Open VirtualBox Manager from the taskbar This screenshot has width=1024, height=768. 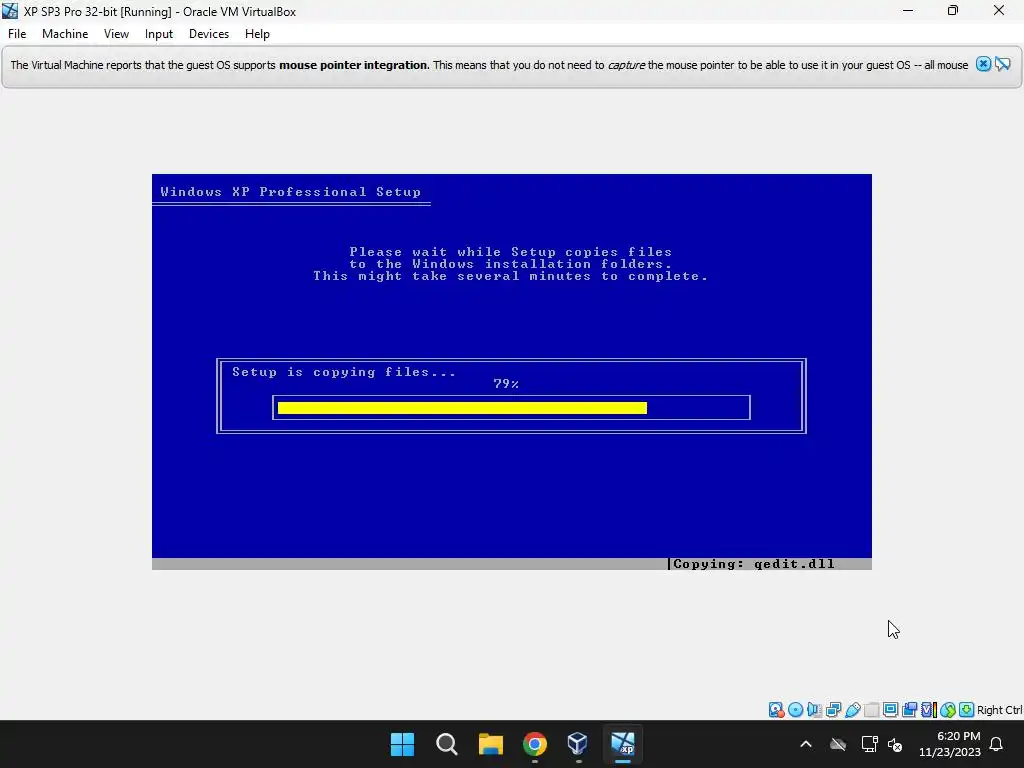coord(578,744)
